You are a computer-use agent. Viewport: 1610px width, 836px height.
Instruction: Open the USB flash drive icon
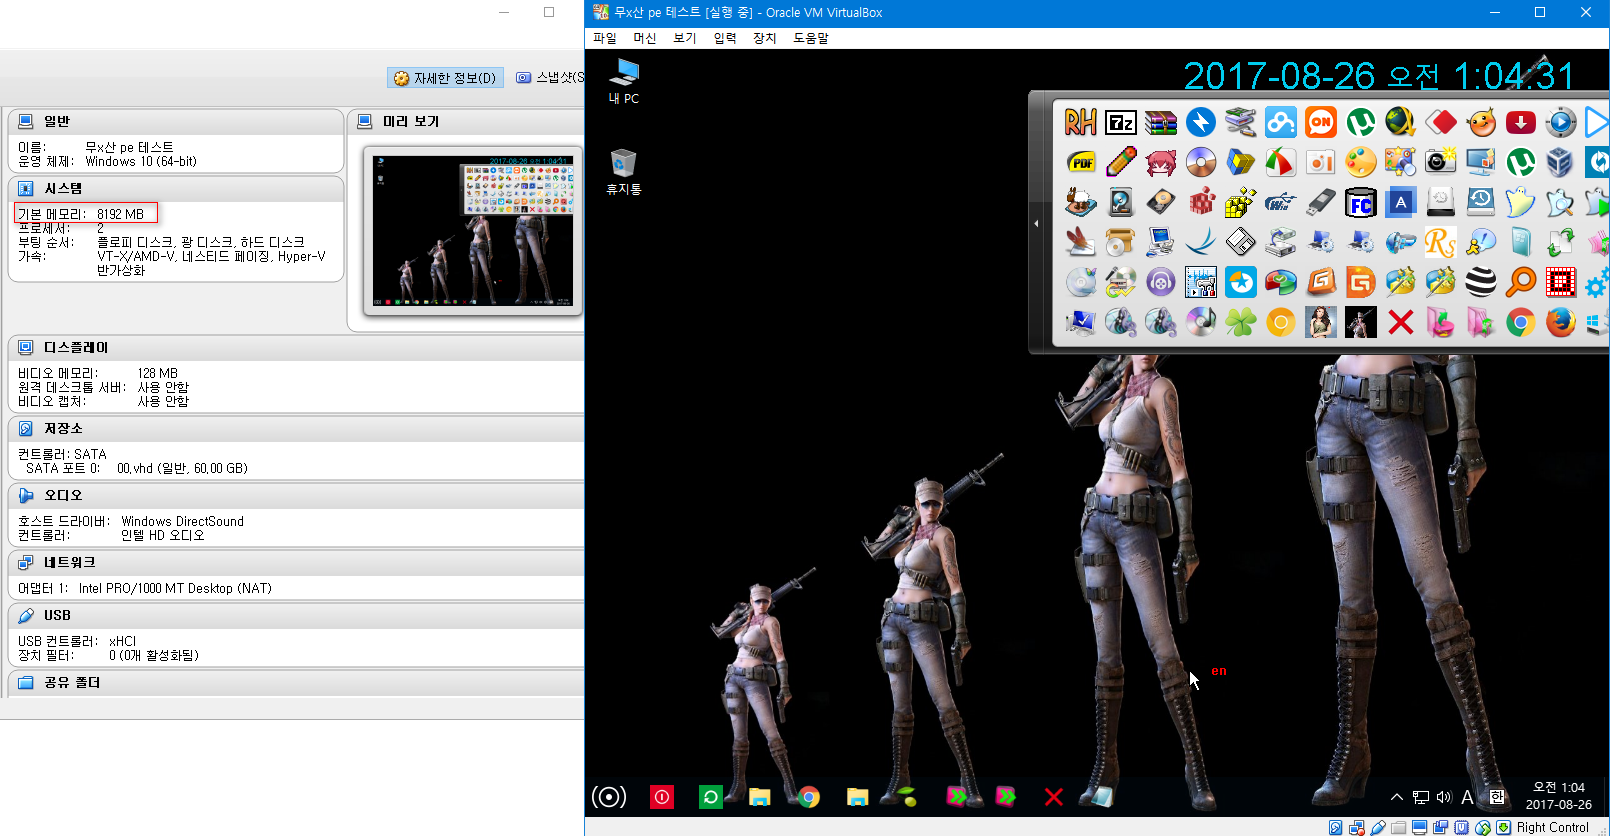[x=1321, y=202]
